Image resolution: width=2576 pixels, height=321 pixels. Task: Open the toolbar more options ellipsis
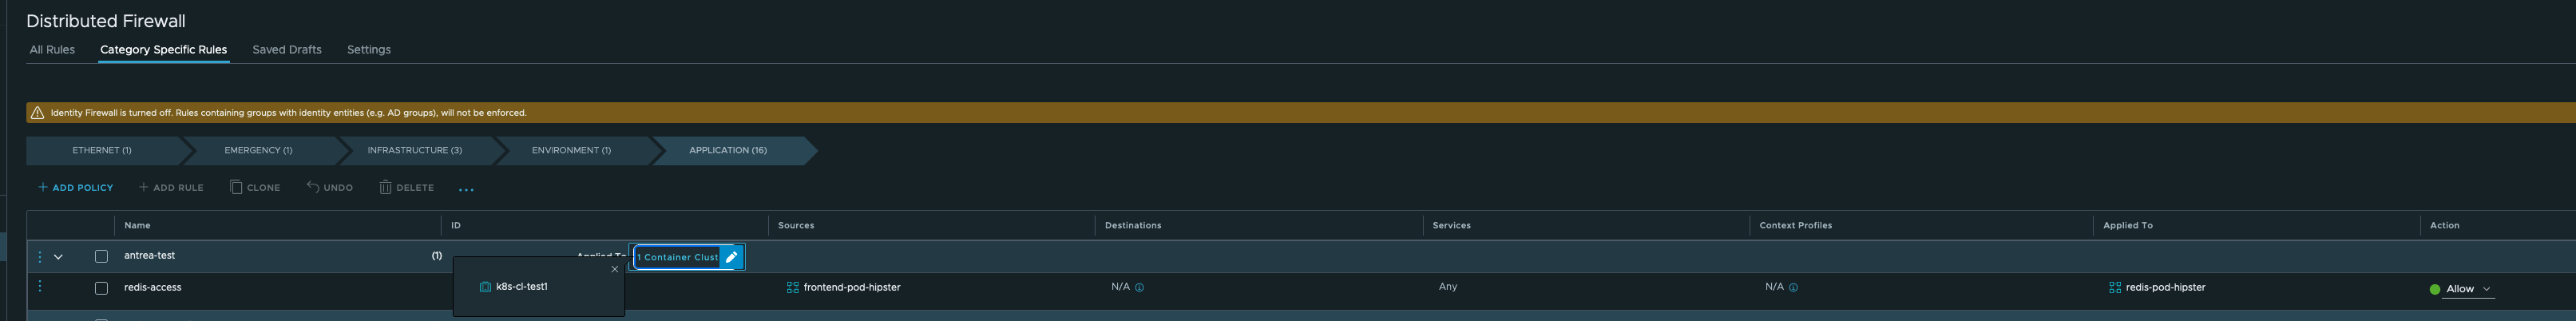click(466, 189)
